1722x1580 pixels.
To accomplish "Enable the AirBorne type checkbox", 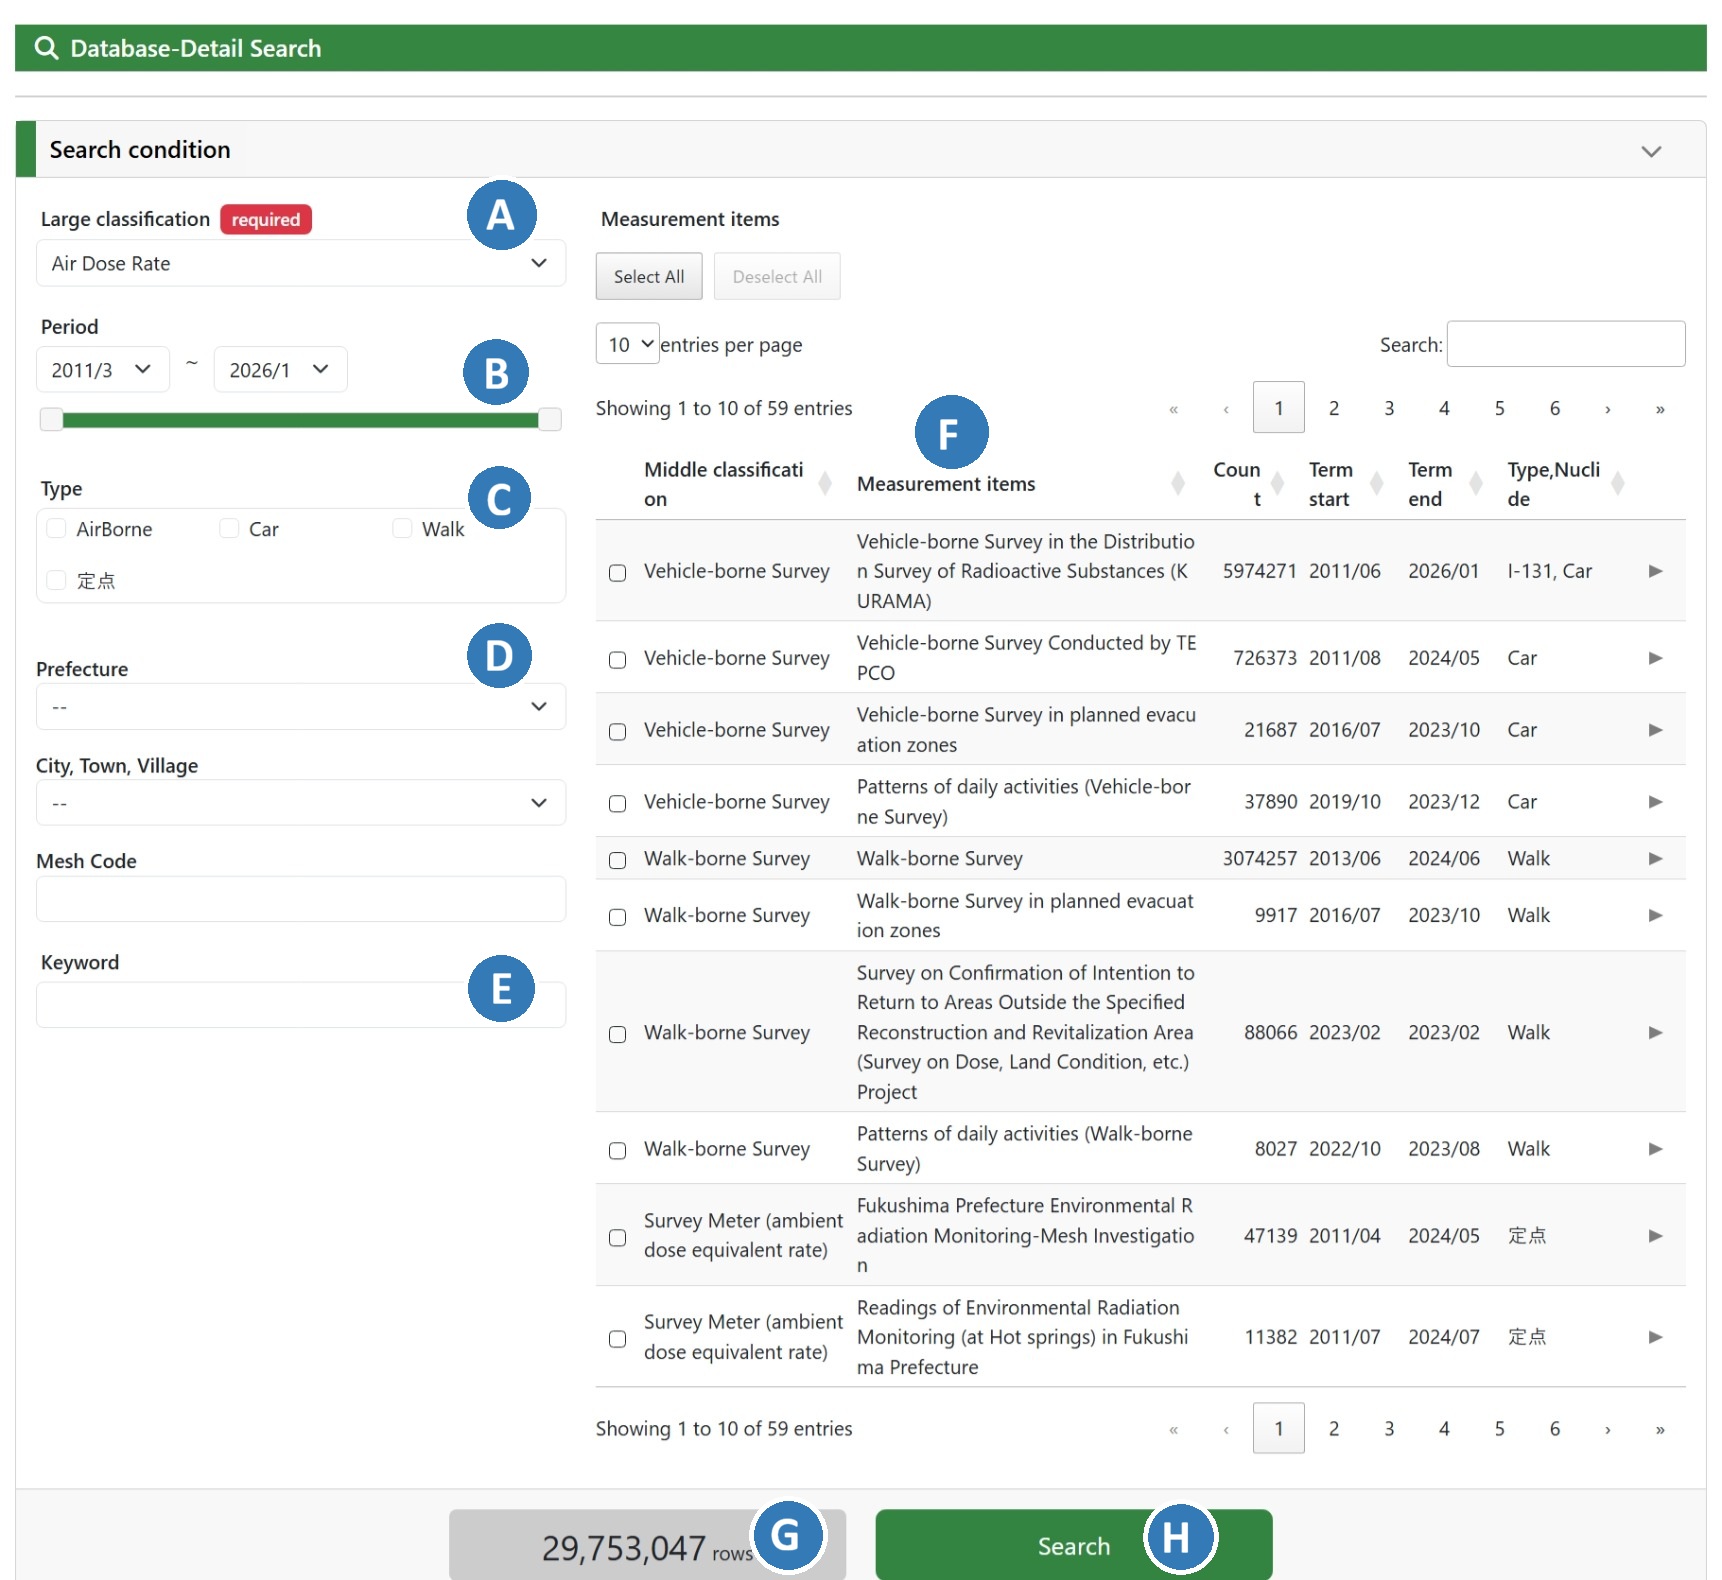I will pos(57,529).
